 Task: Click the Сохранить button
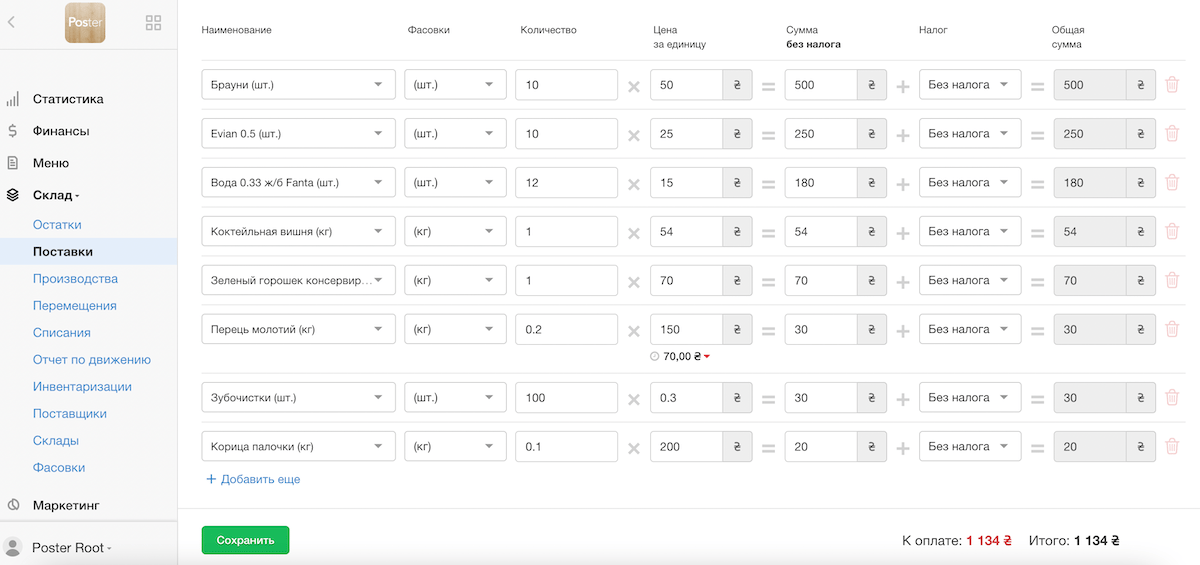(x=245, y=540)
